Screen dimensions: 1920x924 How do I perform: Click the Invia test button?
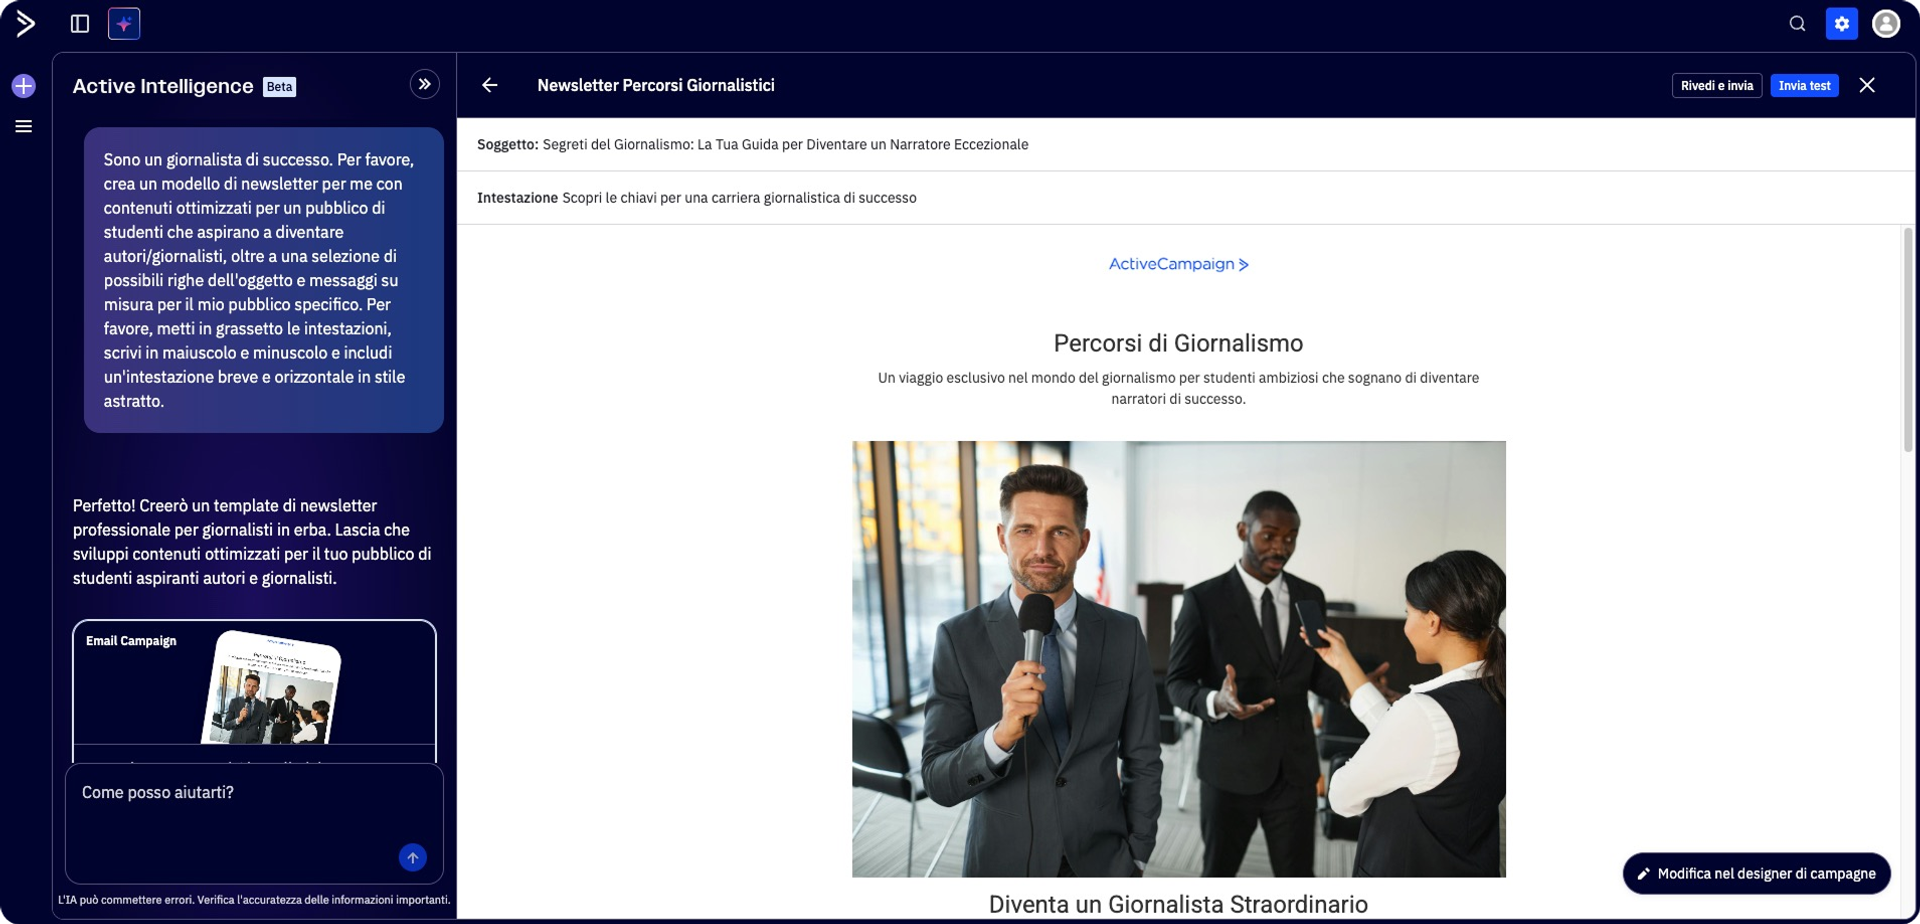(1804, 86)
